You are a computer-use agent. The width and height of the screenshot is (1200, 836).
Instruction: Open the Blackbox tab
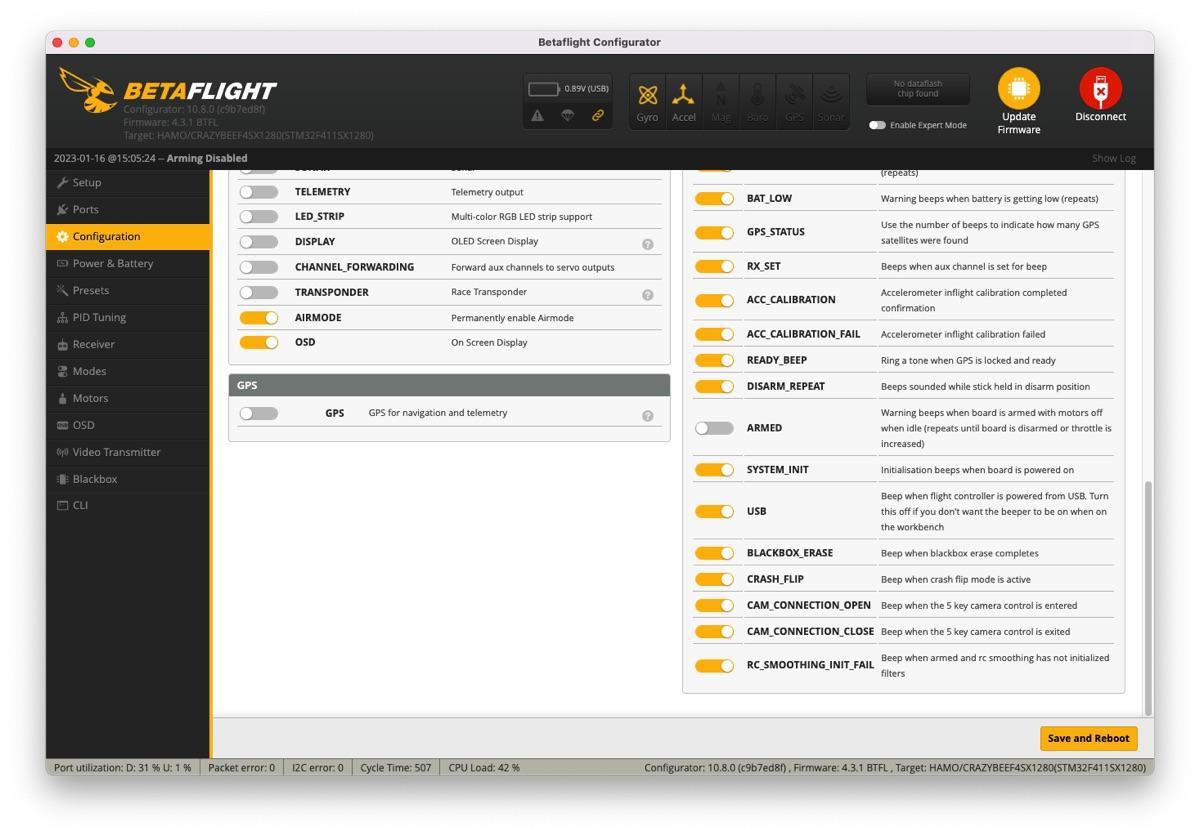click(128, 480)
